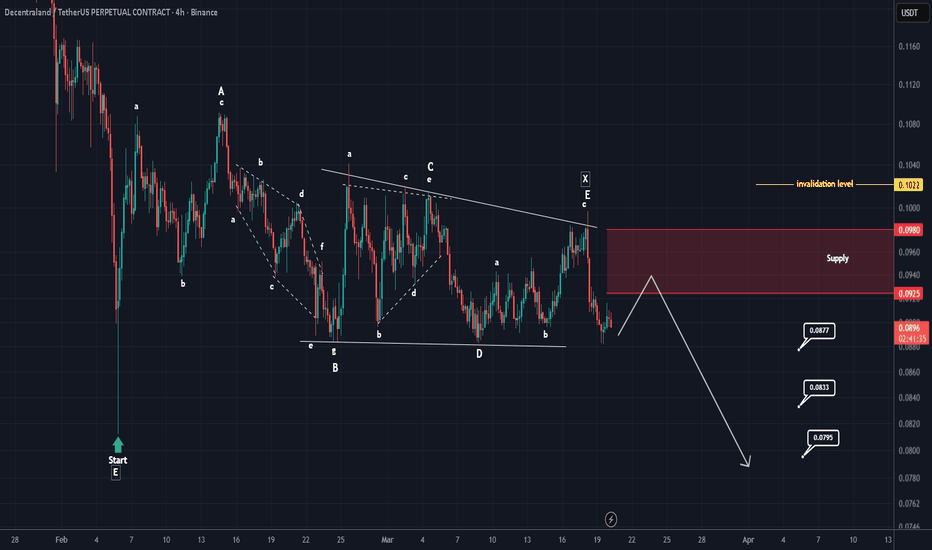The image size is (932, 550).
Task: Select the small "g" sub-wave label
Action: tap(334, 351)
